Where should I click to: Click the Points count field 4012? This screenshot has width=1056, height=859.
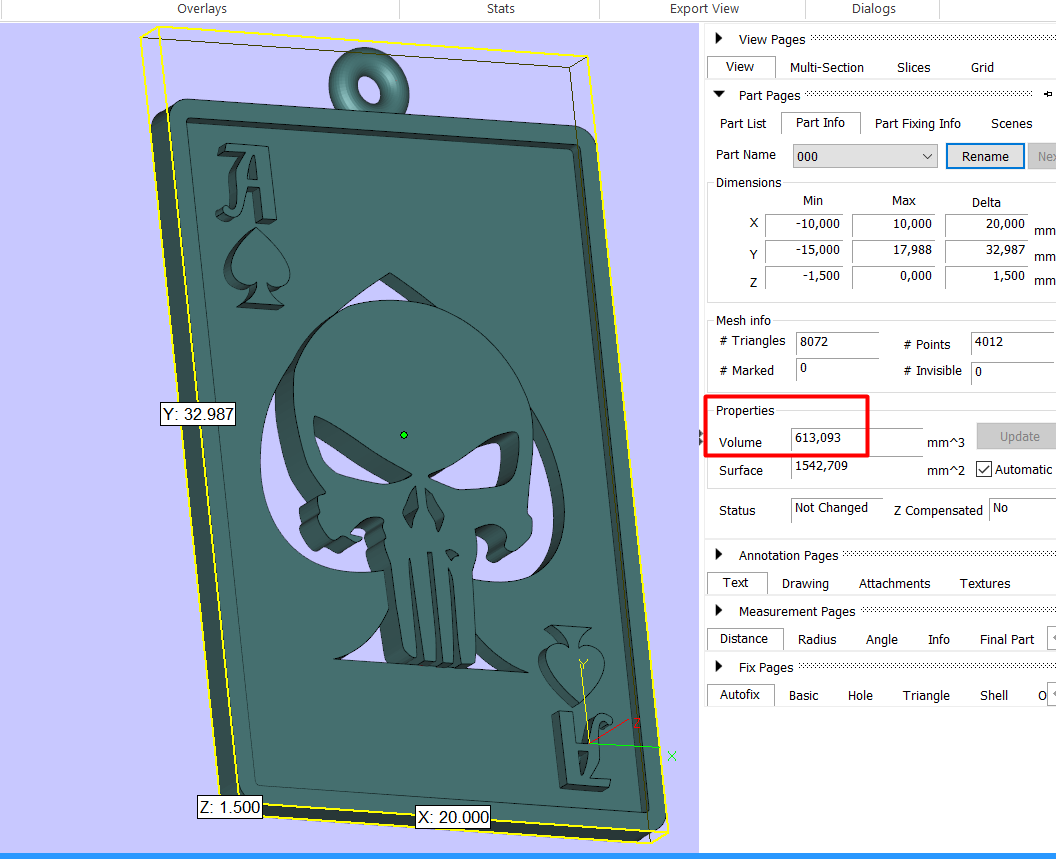(x=1012, y=342)
